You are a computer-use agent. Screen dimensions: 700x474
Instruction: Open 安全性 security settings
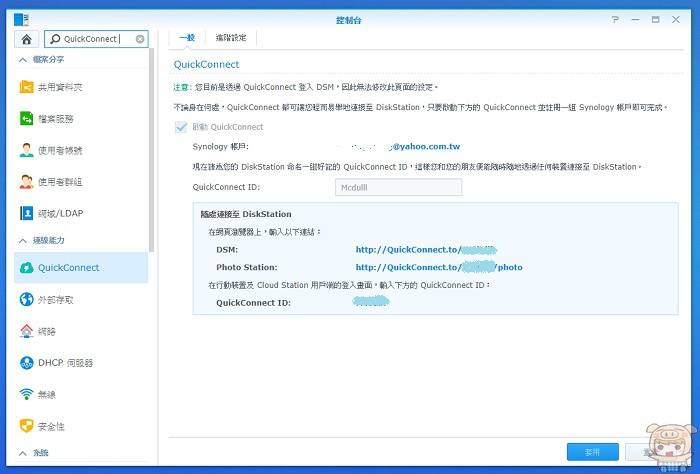(x=52, y=426)
